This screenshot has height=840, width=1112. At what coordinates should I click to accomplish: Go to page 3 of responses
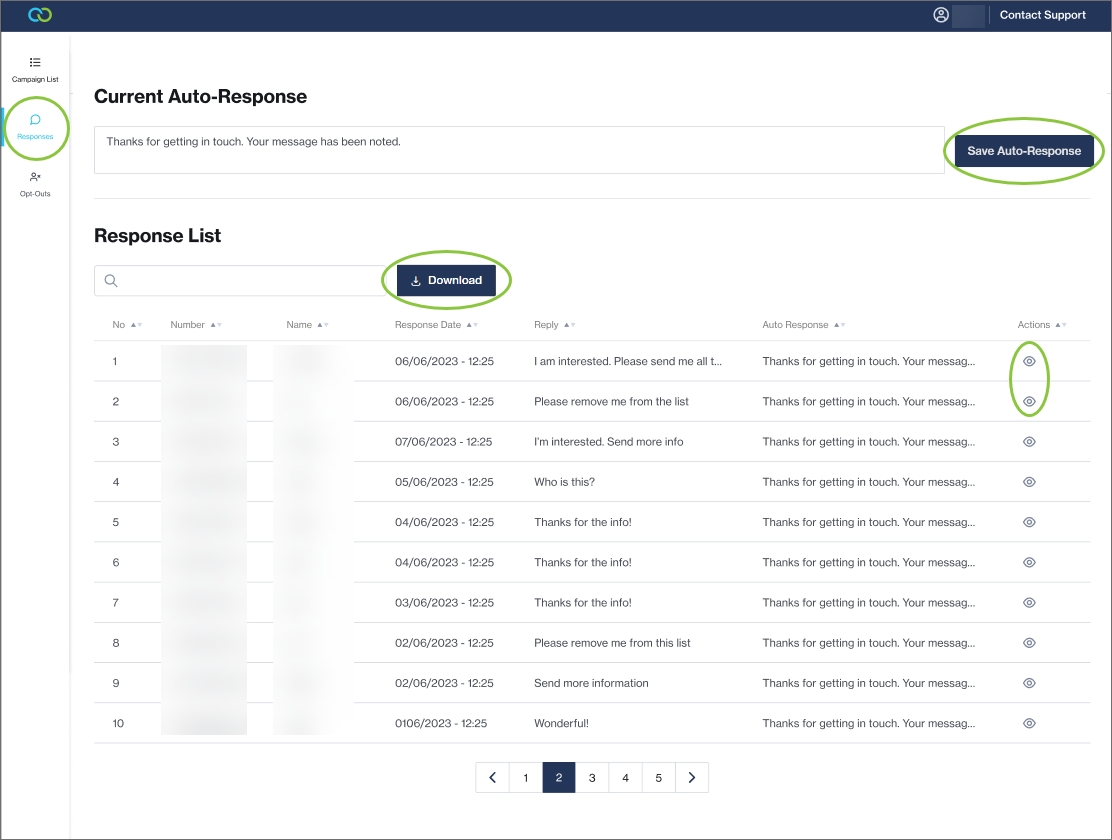(592, 777)
